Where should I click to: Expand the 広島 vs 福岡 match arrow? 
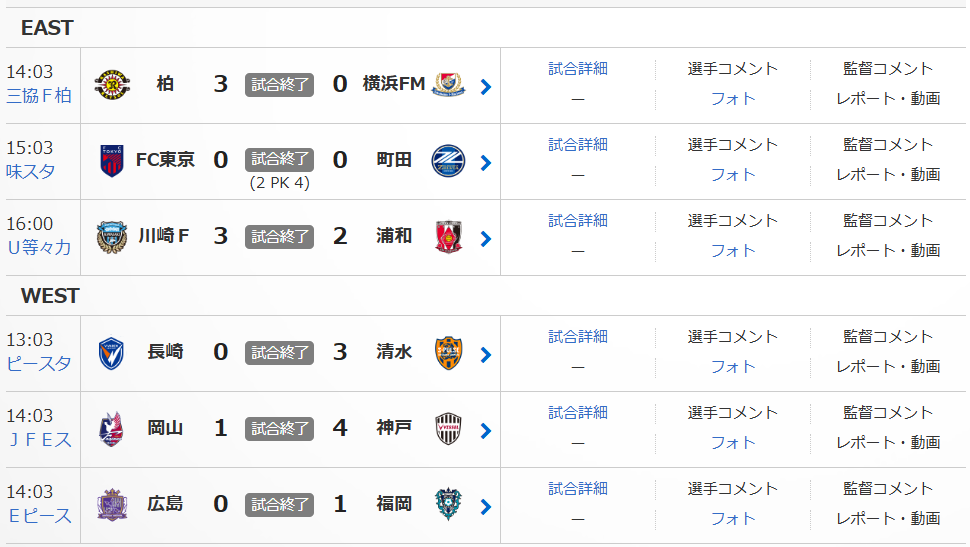pyautogui.click(x=486, y=507)
